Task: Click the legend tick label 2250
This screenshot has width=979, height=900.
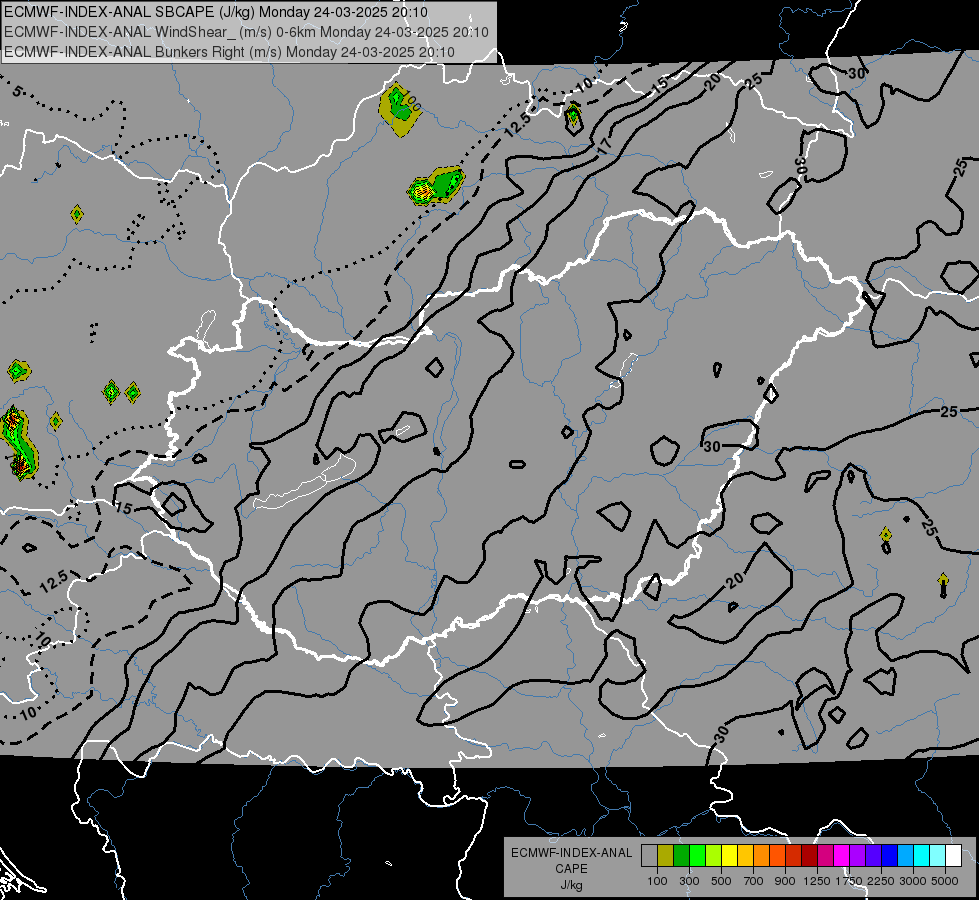Action: pyautogui.click(x=882, y=881)
